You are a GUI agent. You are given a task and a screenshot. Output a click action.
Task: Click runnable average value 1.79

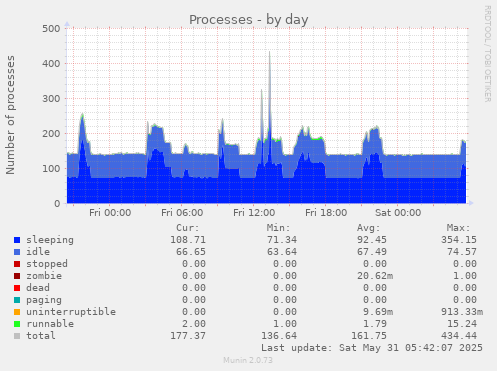coord(375,324)
